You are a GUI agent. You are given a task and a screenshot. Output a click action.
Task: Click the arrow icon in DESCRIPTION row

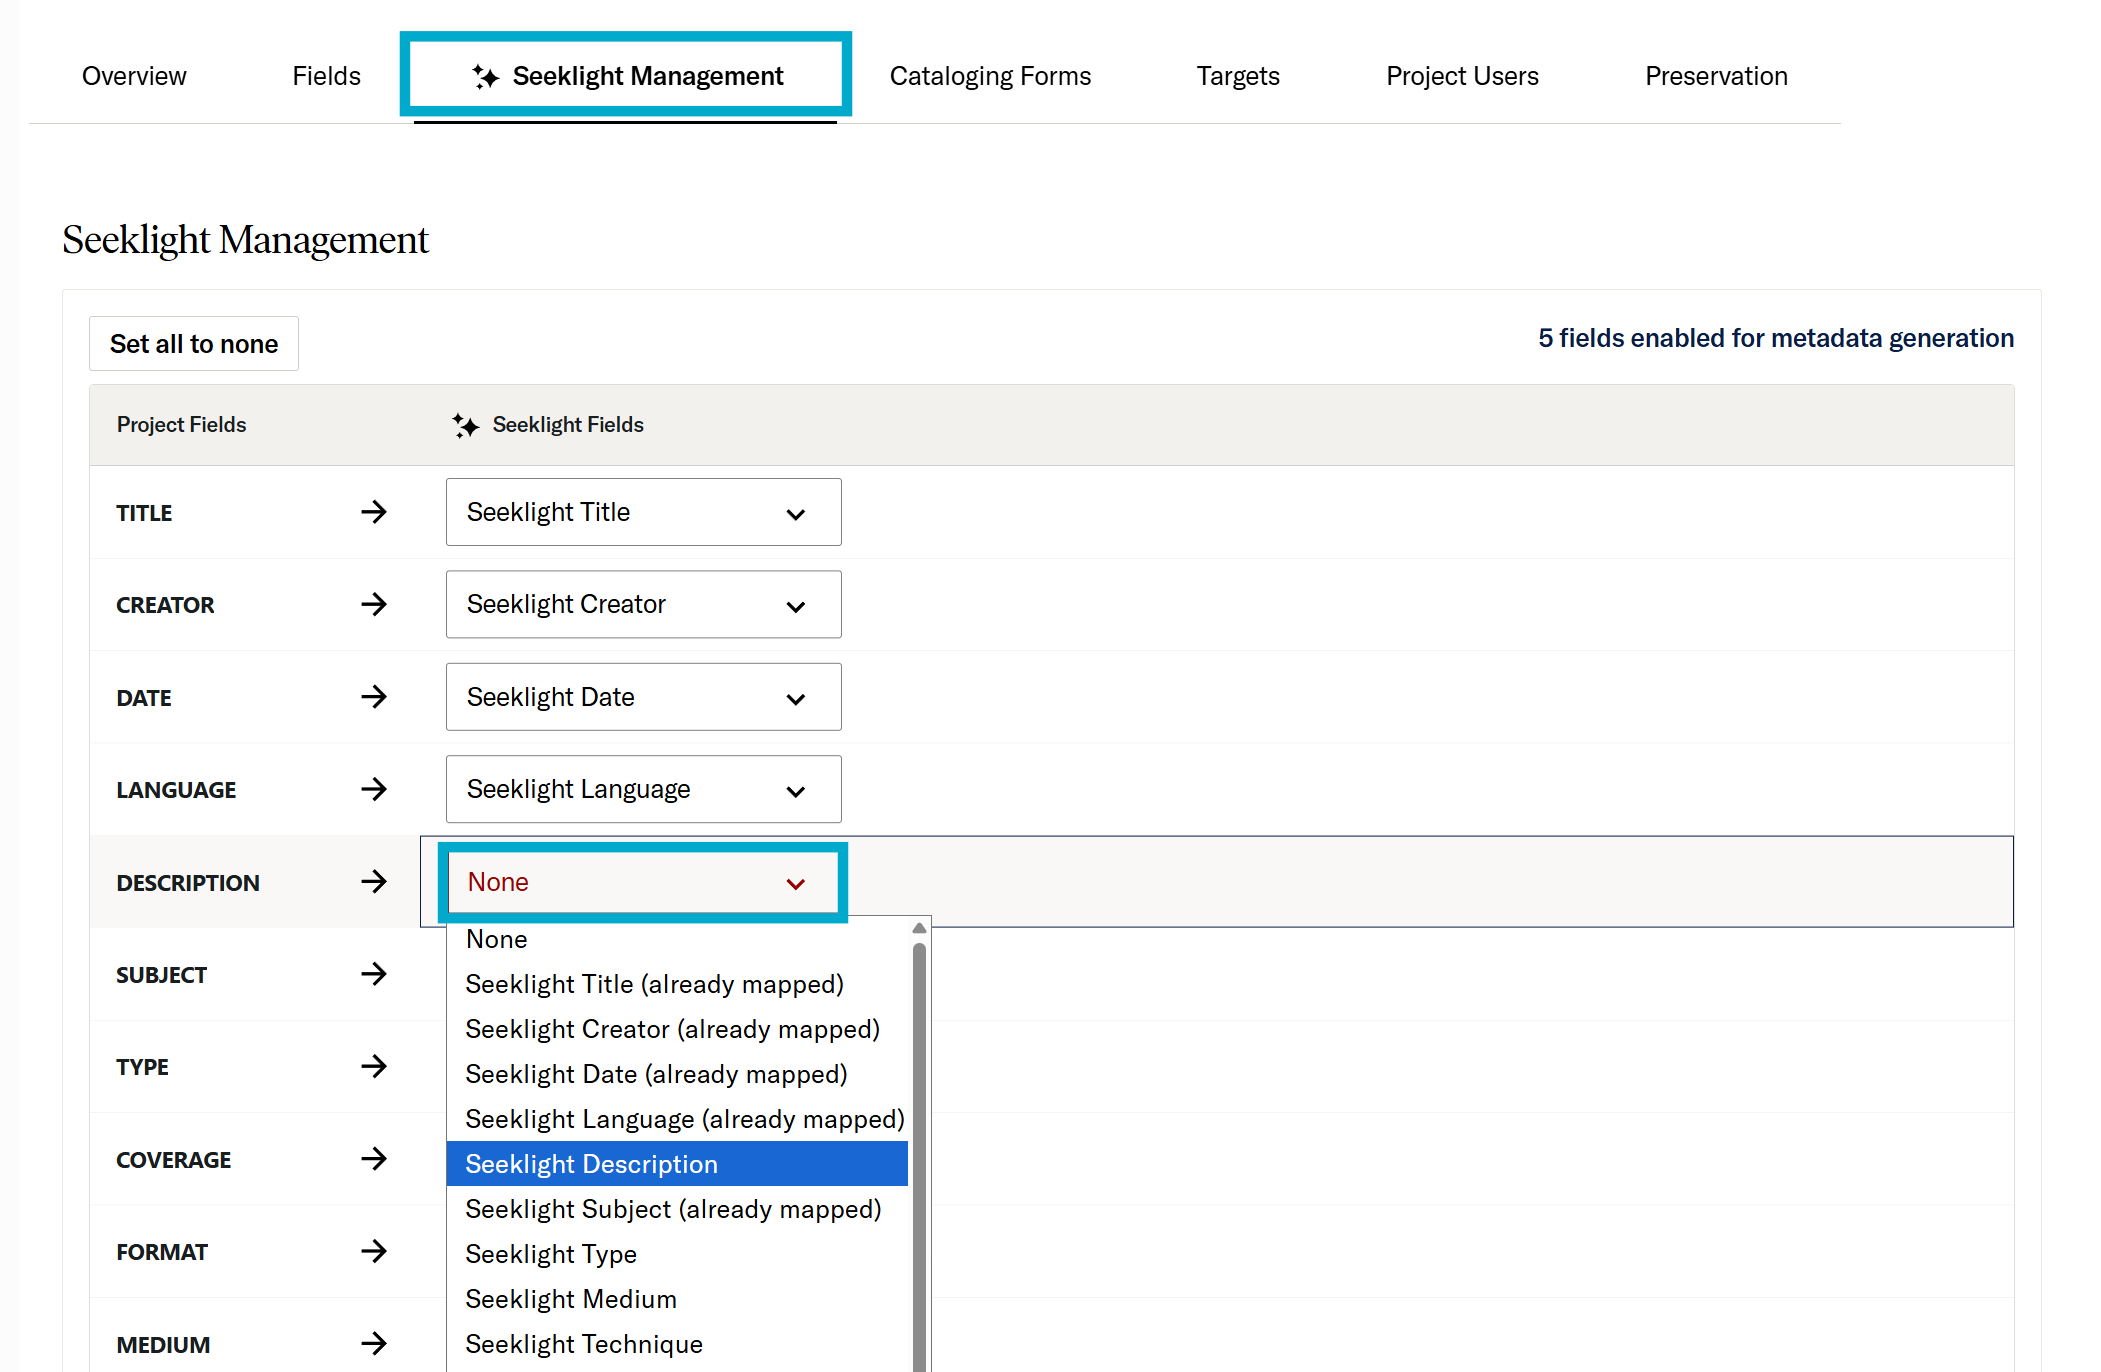pyautogui.click(x=374, y=882)
